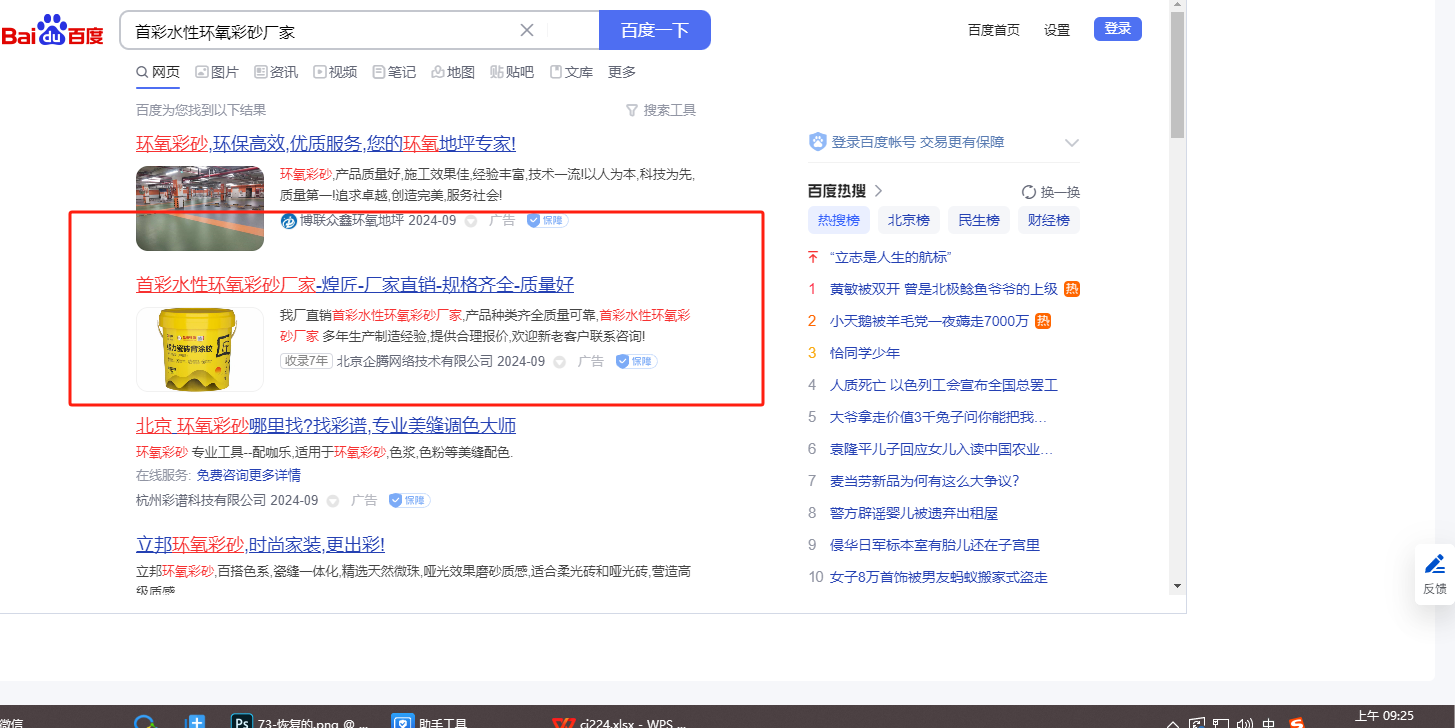Switch to the 民生榜 tab
Viewport: 1455px width, 728px height.
coord(979,221)
